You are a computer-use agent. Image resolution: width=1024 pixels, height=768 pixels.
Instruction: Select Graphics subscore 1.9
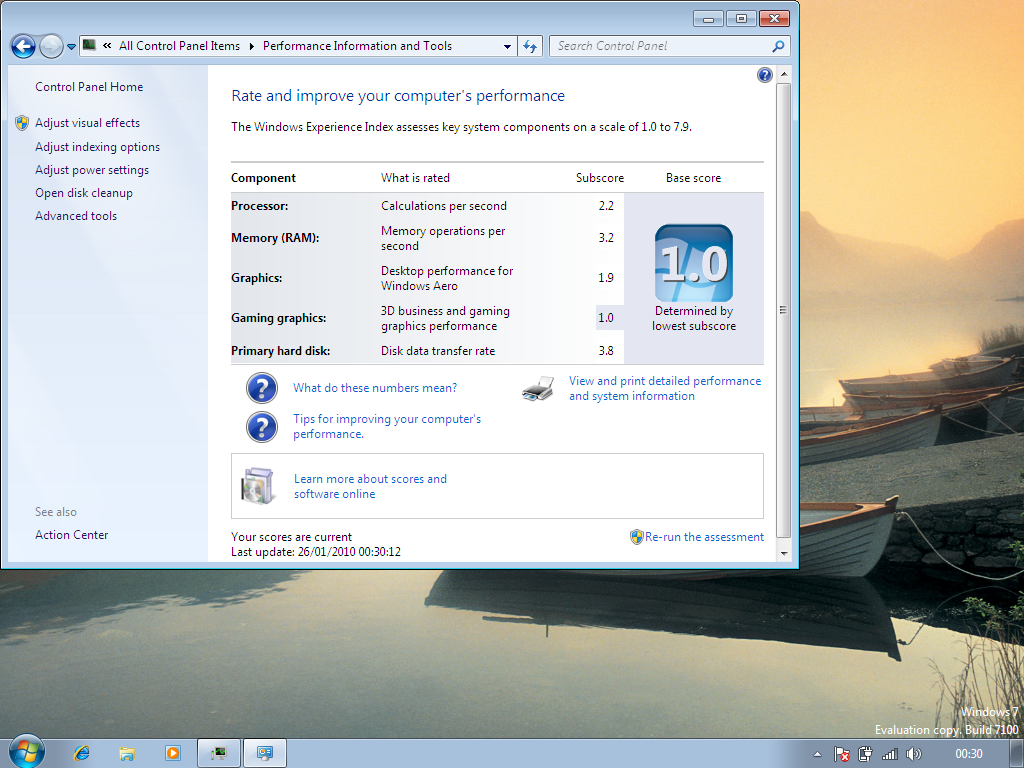[x=606, y=278]
